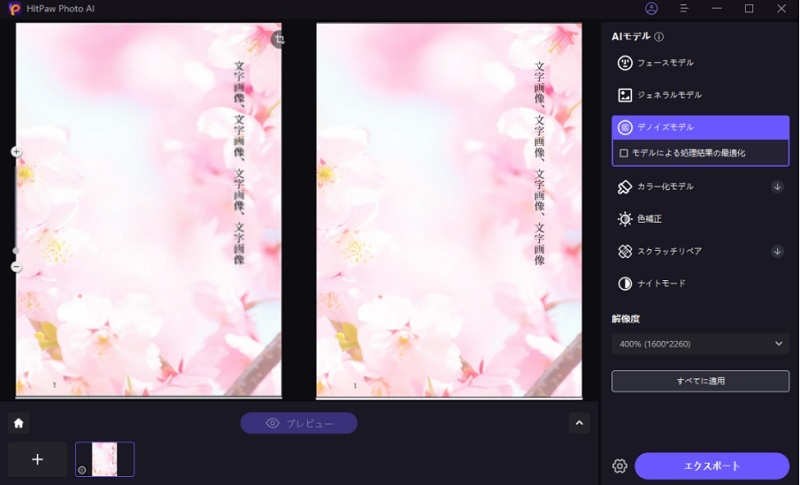Download the スクラッチリペア model via arrow icon
Screen dimensions: 800x485
pos(777,251)
